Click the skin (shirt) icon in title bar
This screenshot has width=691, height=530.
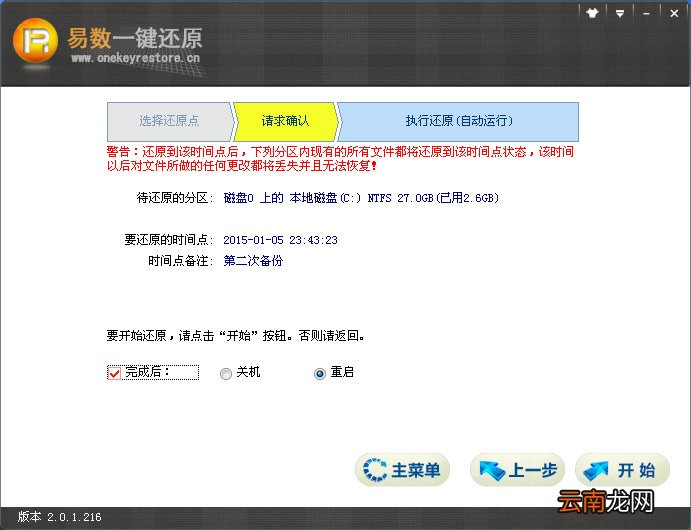593,13
